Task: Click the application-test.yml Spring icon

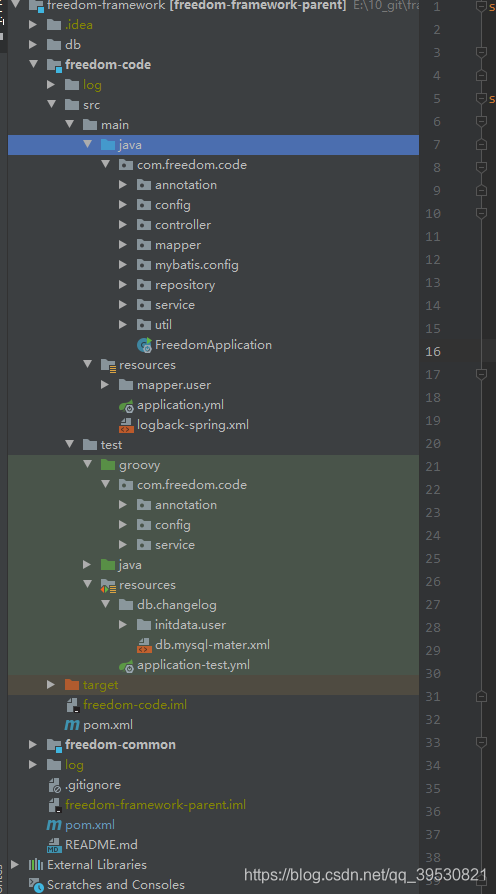Action: (126, 665)
